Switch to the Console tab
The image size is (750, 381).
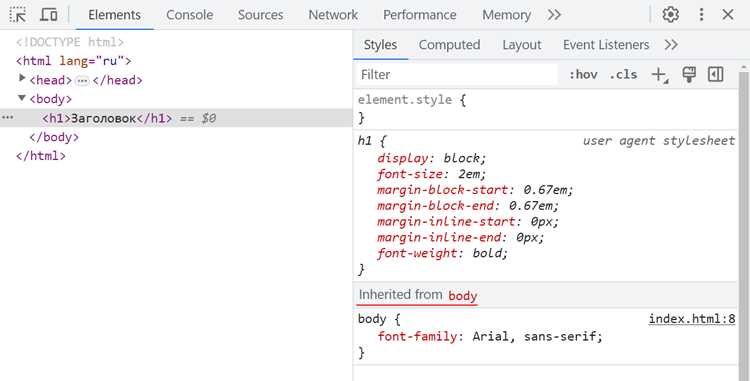(x=189, y=15)
